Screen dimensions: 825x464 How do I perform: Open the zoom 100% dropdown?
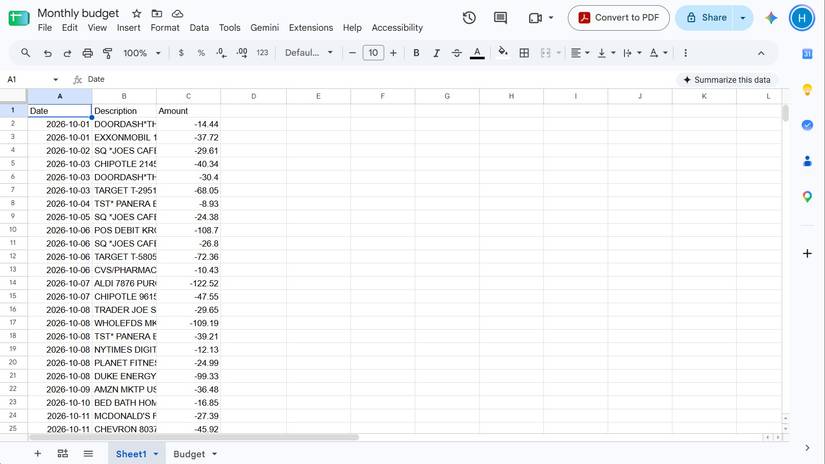142,53
